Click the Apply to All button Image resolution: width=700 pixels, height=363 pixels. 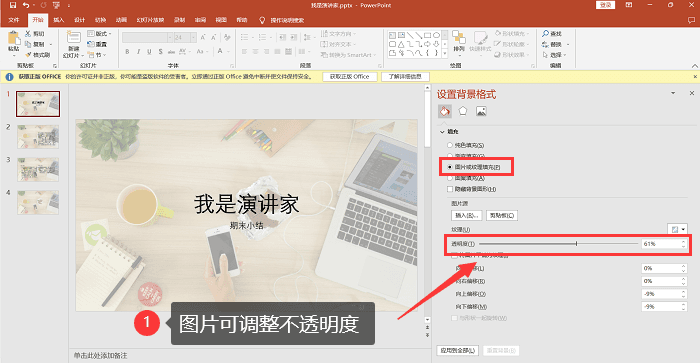click(x=458, y=350)
